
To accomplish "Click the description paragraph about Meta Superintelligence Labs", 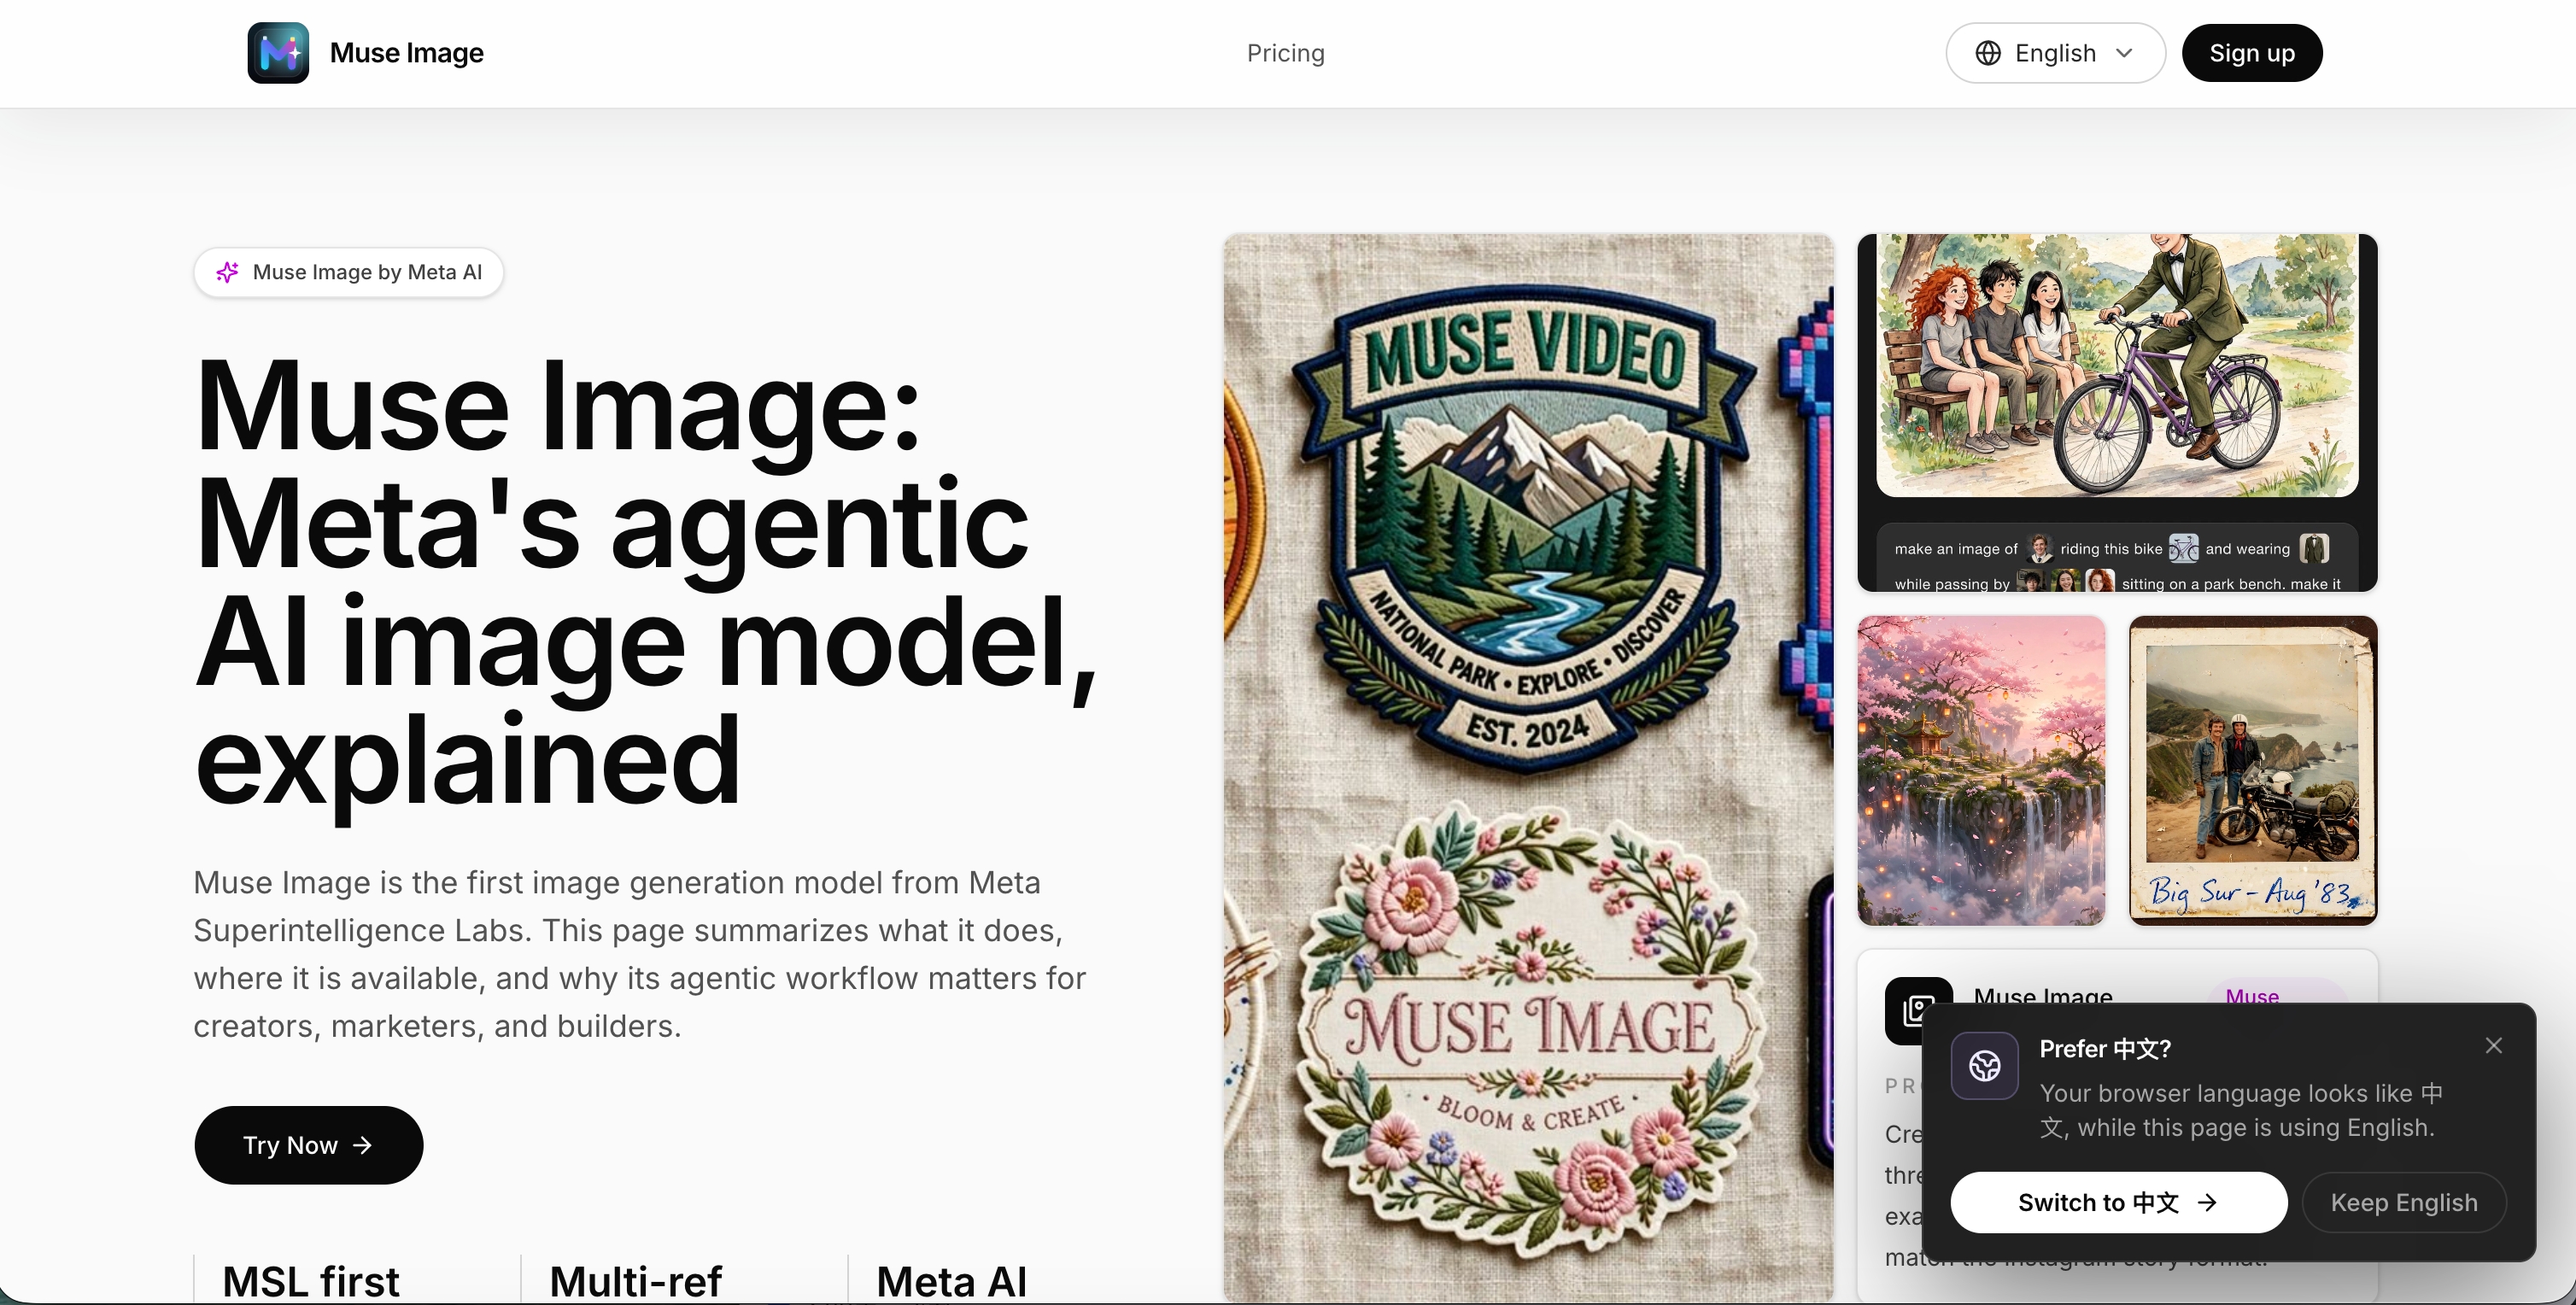I will [640, 954].
